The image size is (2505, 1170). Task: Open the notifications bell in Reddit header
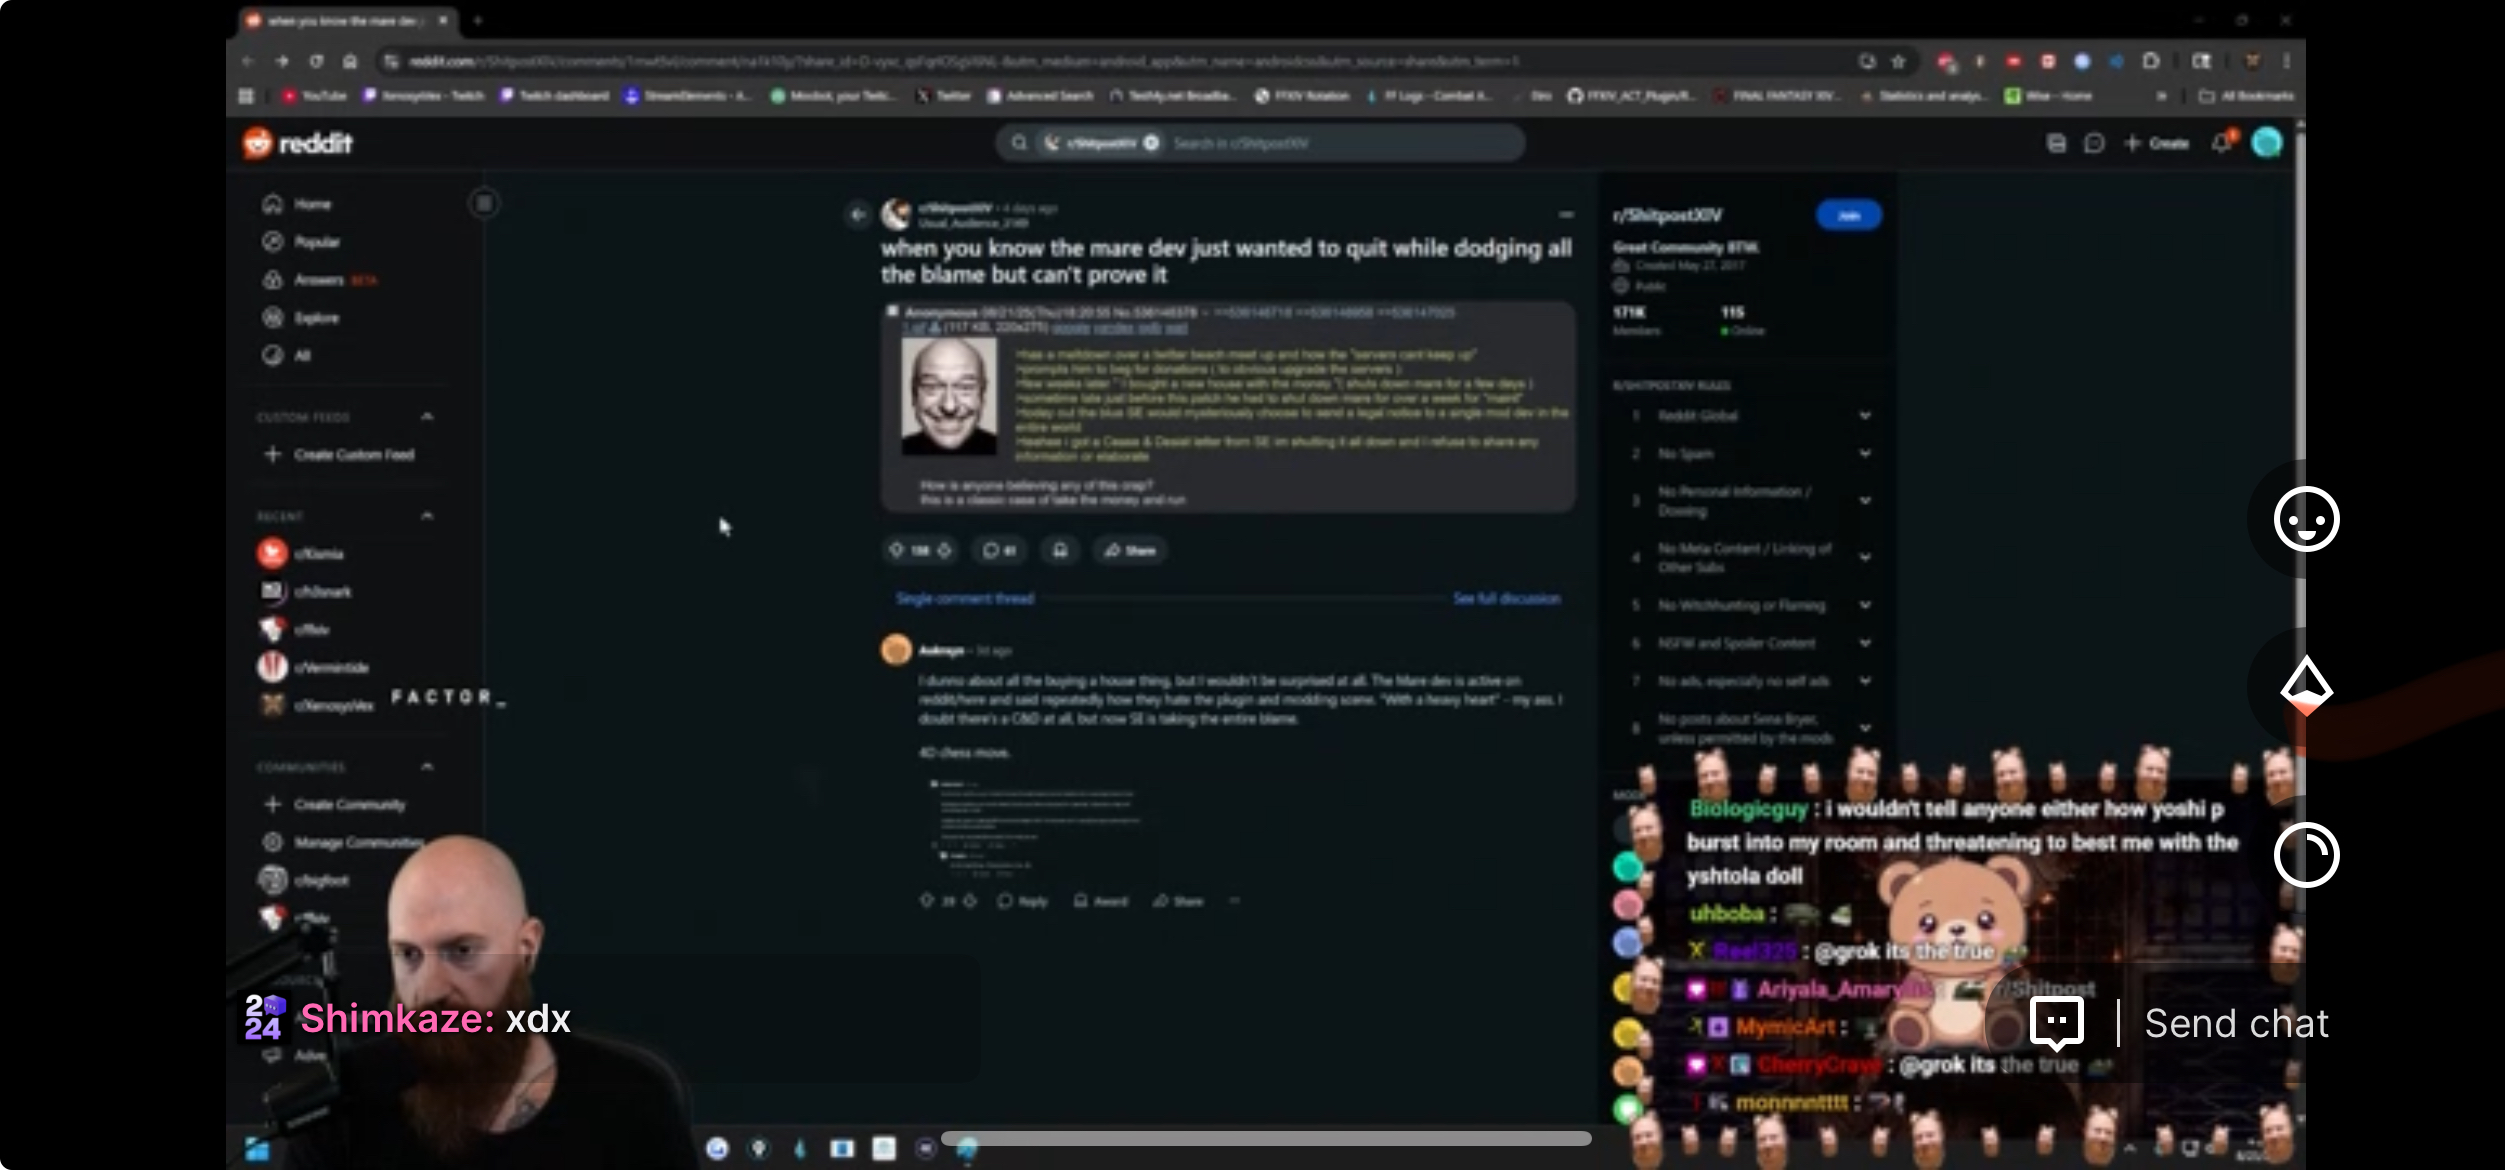[2221, 144]
